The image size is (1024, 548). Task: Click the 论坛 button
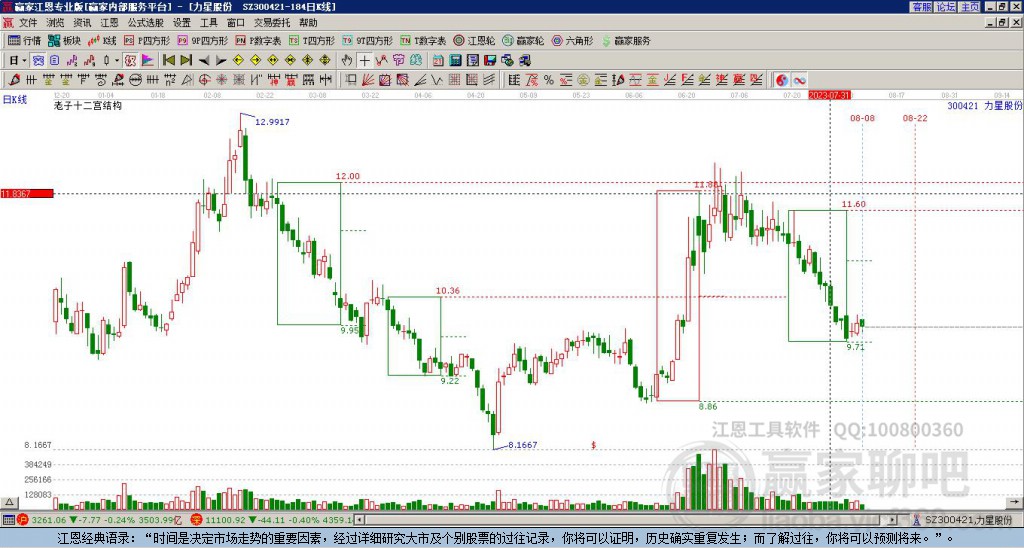click(x=946, y=7)
